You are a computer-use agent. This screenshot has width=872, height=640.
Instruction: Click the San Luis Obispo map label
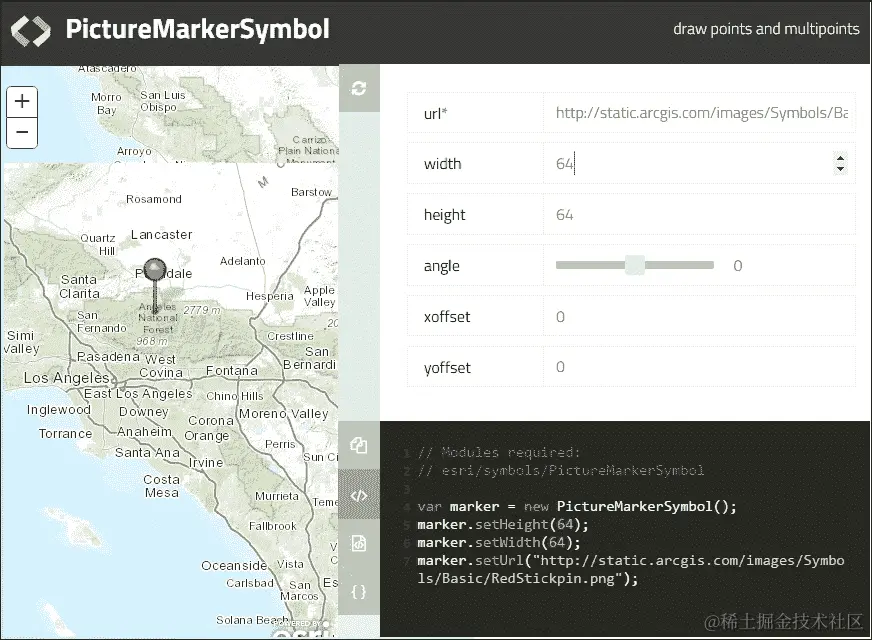[x=161, y=101]
